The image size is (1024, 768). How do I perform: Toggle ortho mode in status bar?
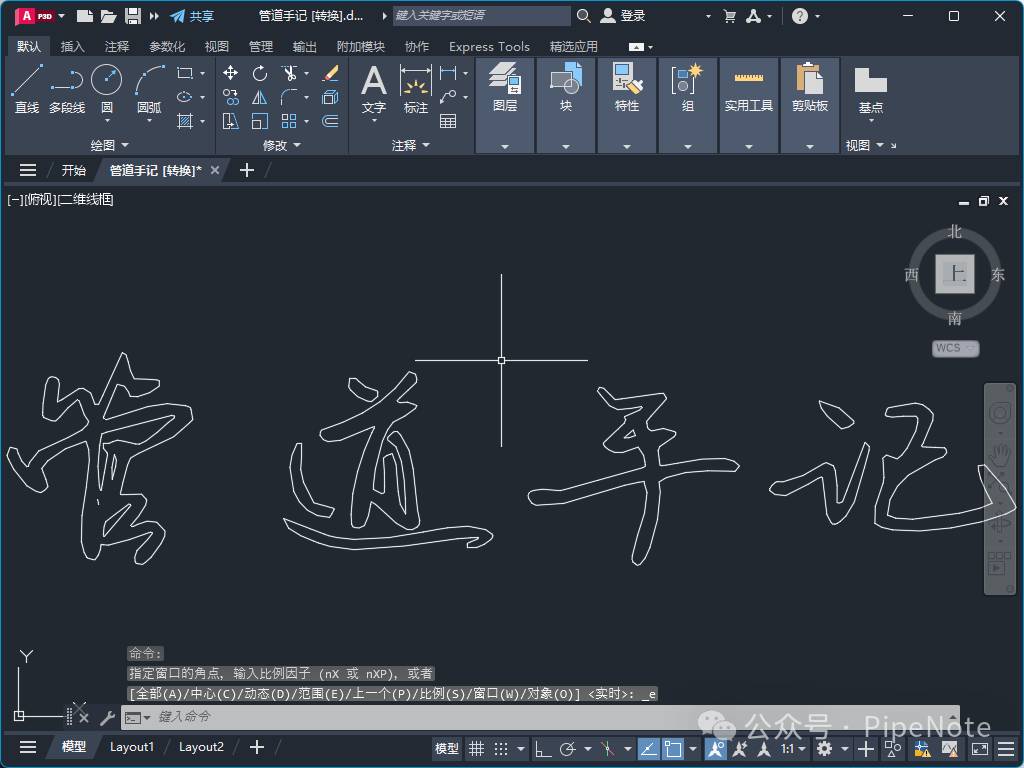[543, 748]
